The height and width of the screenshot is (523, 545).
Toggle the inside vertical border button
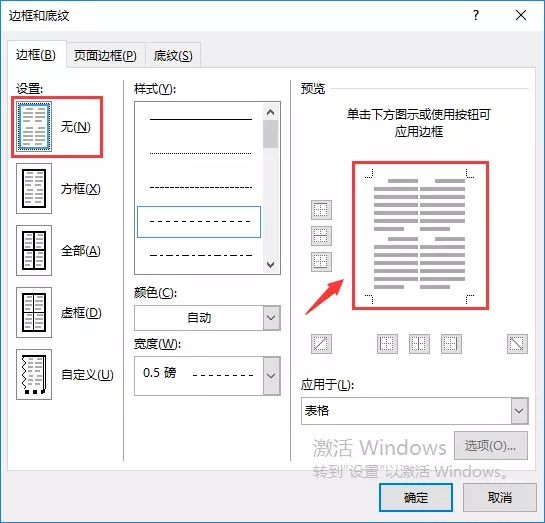(419, 344)
